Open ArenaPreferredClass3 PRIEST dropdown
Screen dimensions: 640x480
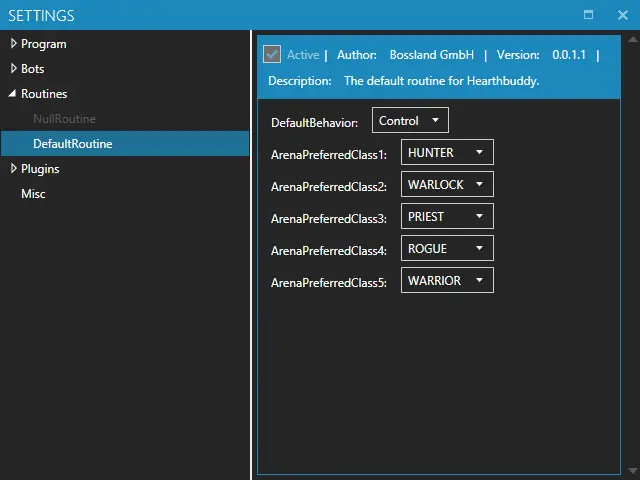pyautogui.click(x=446, y=217)
